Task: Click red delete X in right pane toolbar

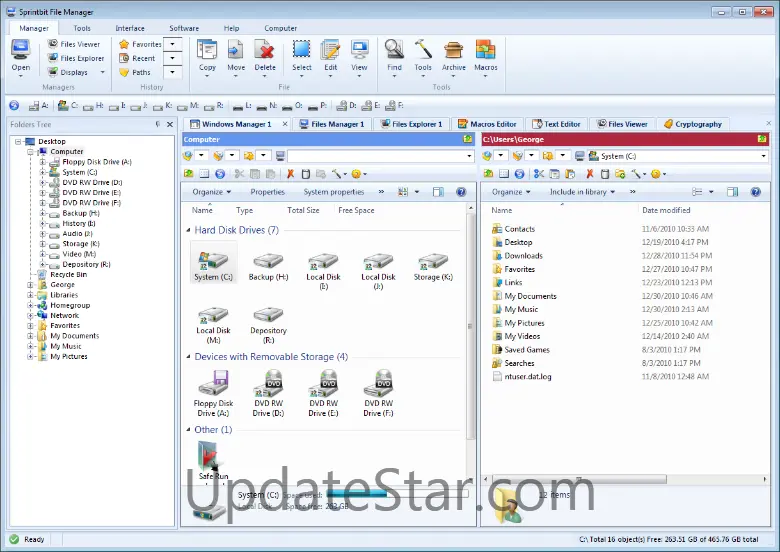Action: coord(589,174)
